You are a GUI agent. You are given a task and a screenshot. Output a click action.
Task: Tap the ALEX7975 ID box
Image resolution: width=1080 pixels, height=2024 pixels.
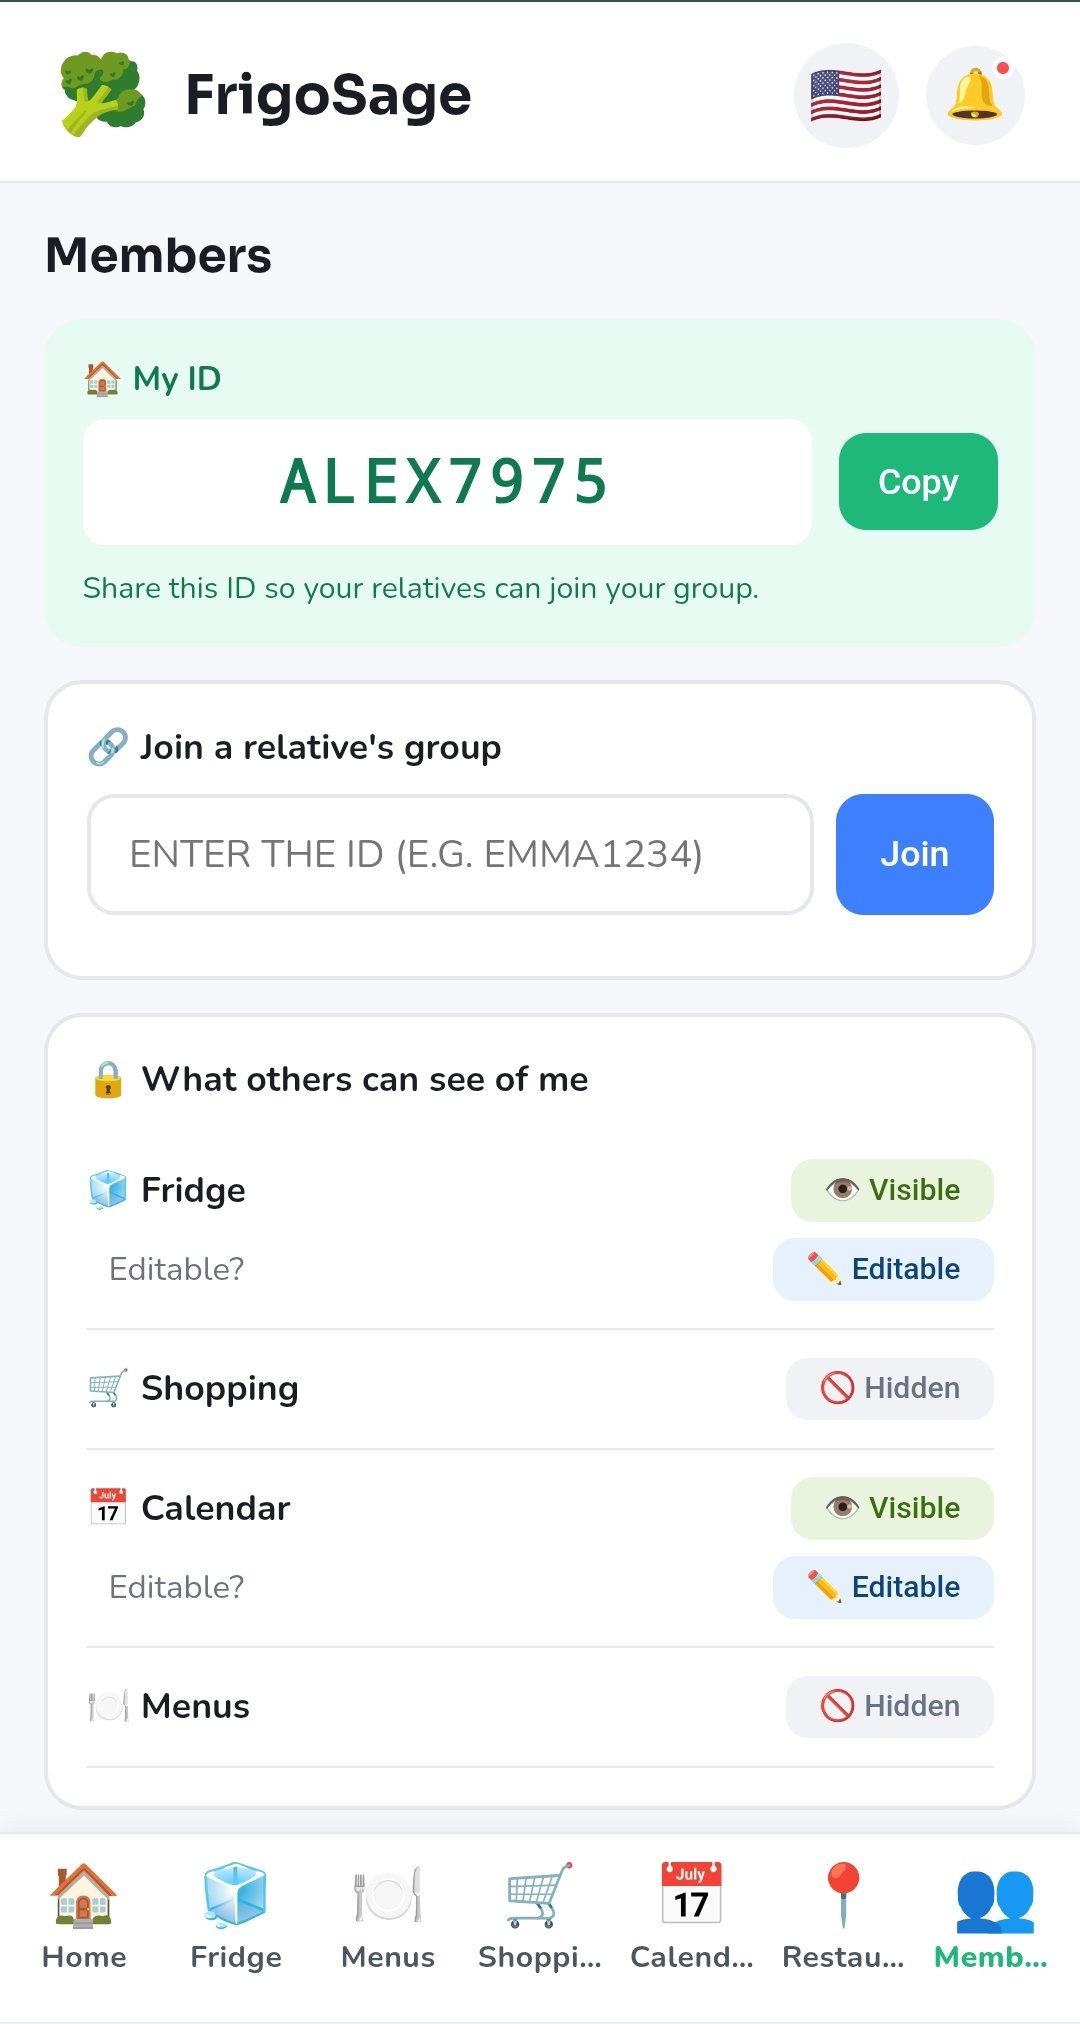(447, 482)
